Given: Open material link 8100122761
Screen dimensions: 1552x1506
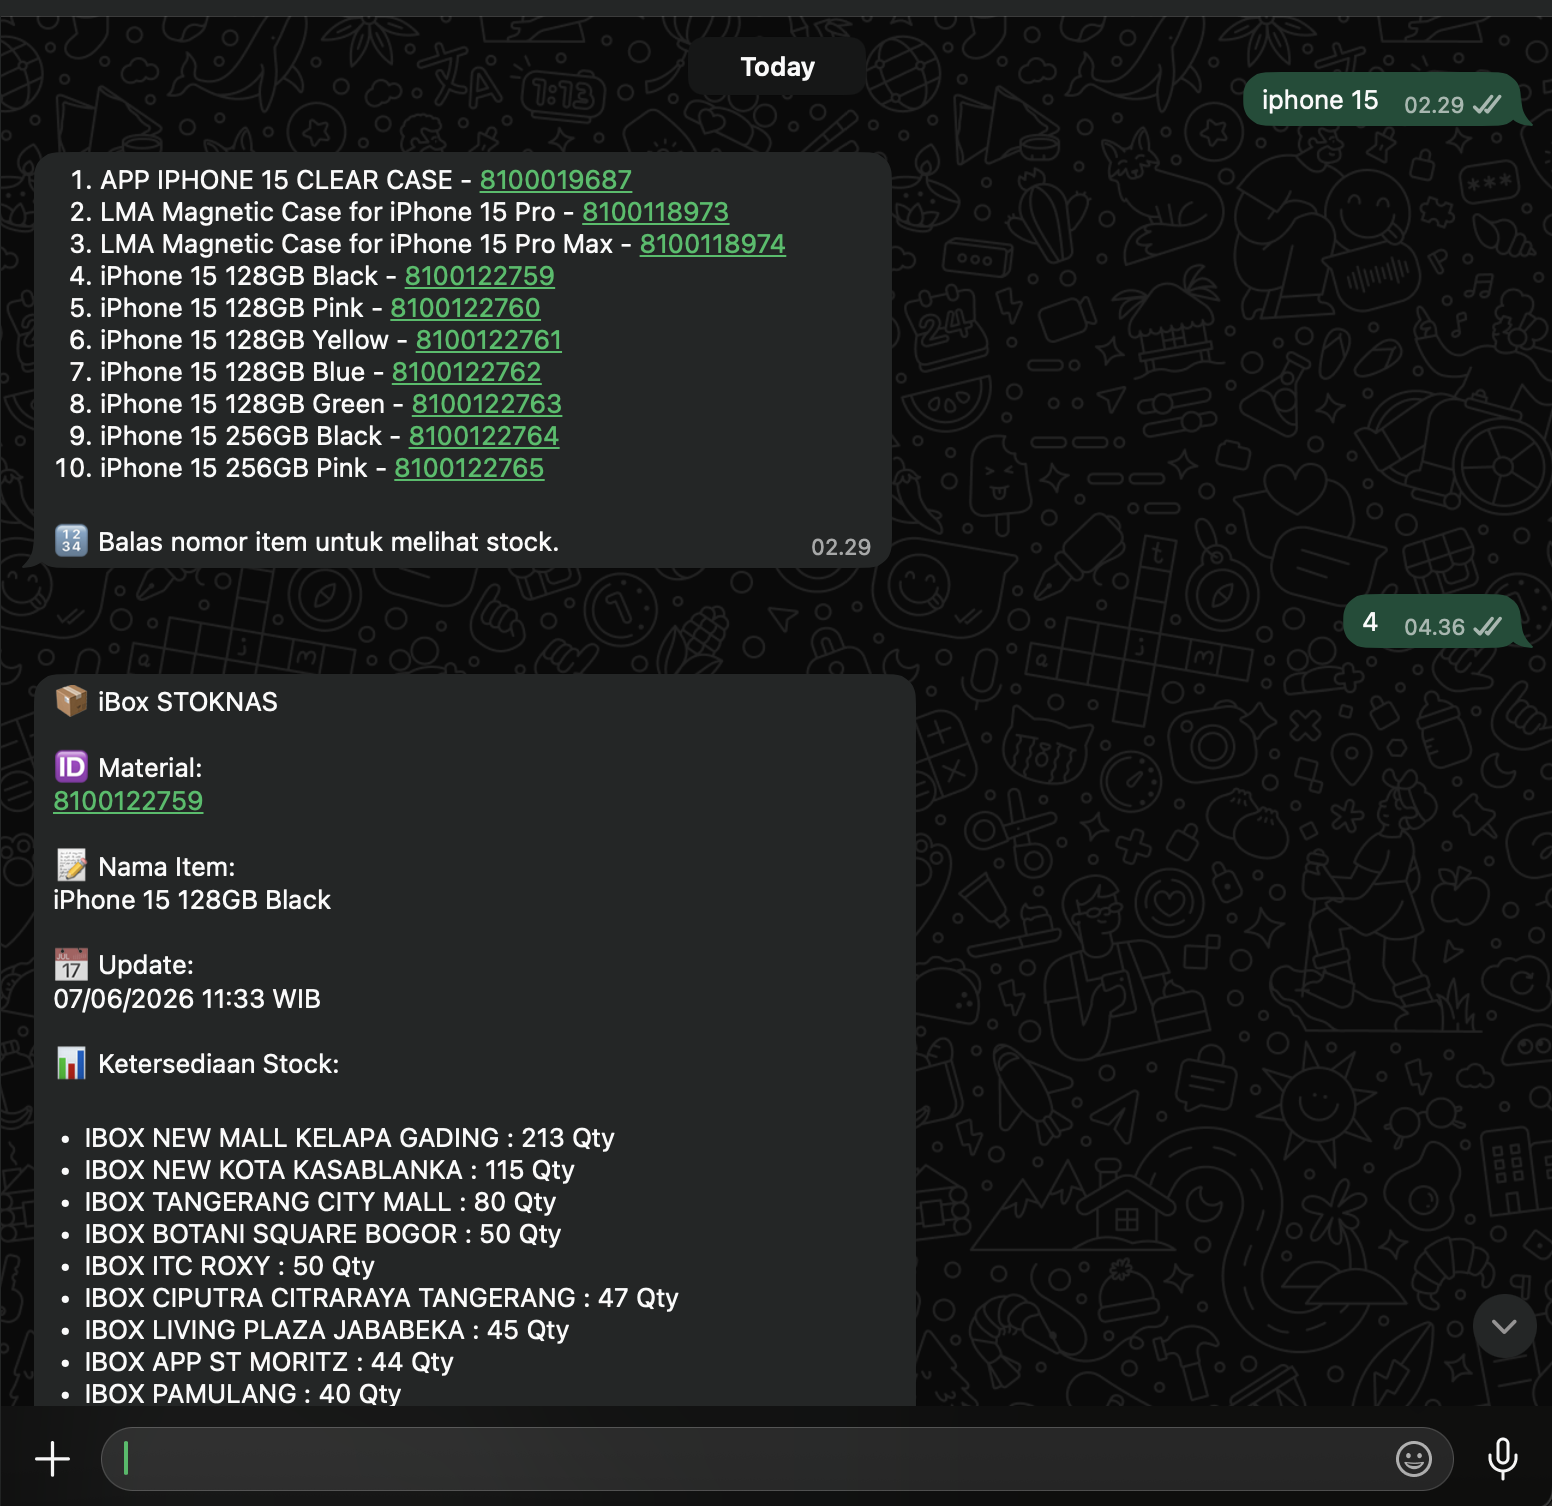Looking at the screenshot, I should point(489,340).
